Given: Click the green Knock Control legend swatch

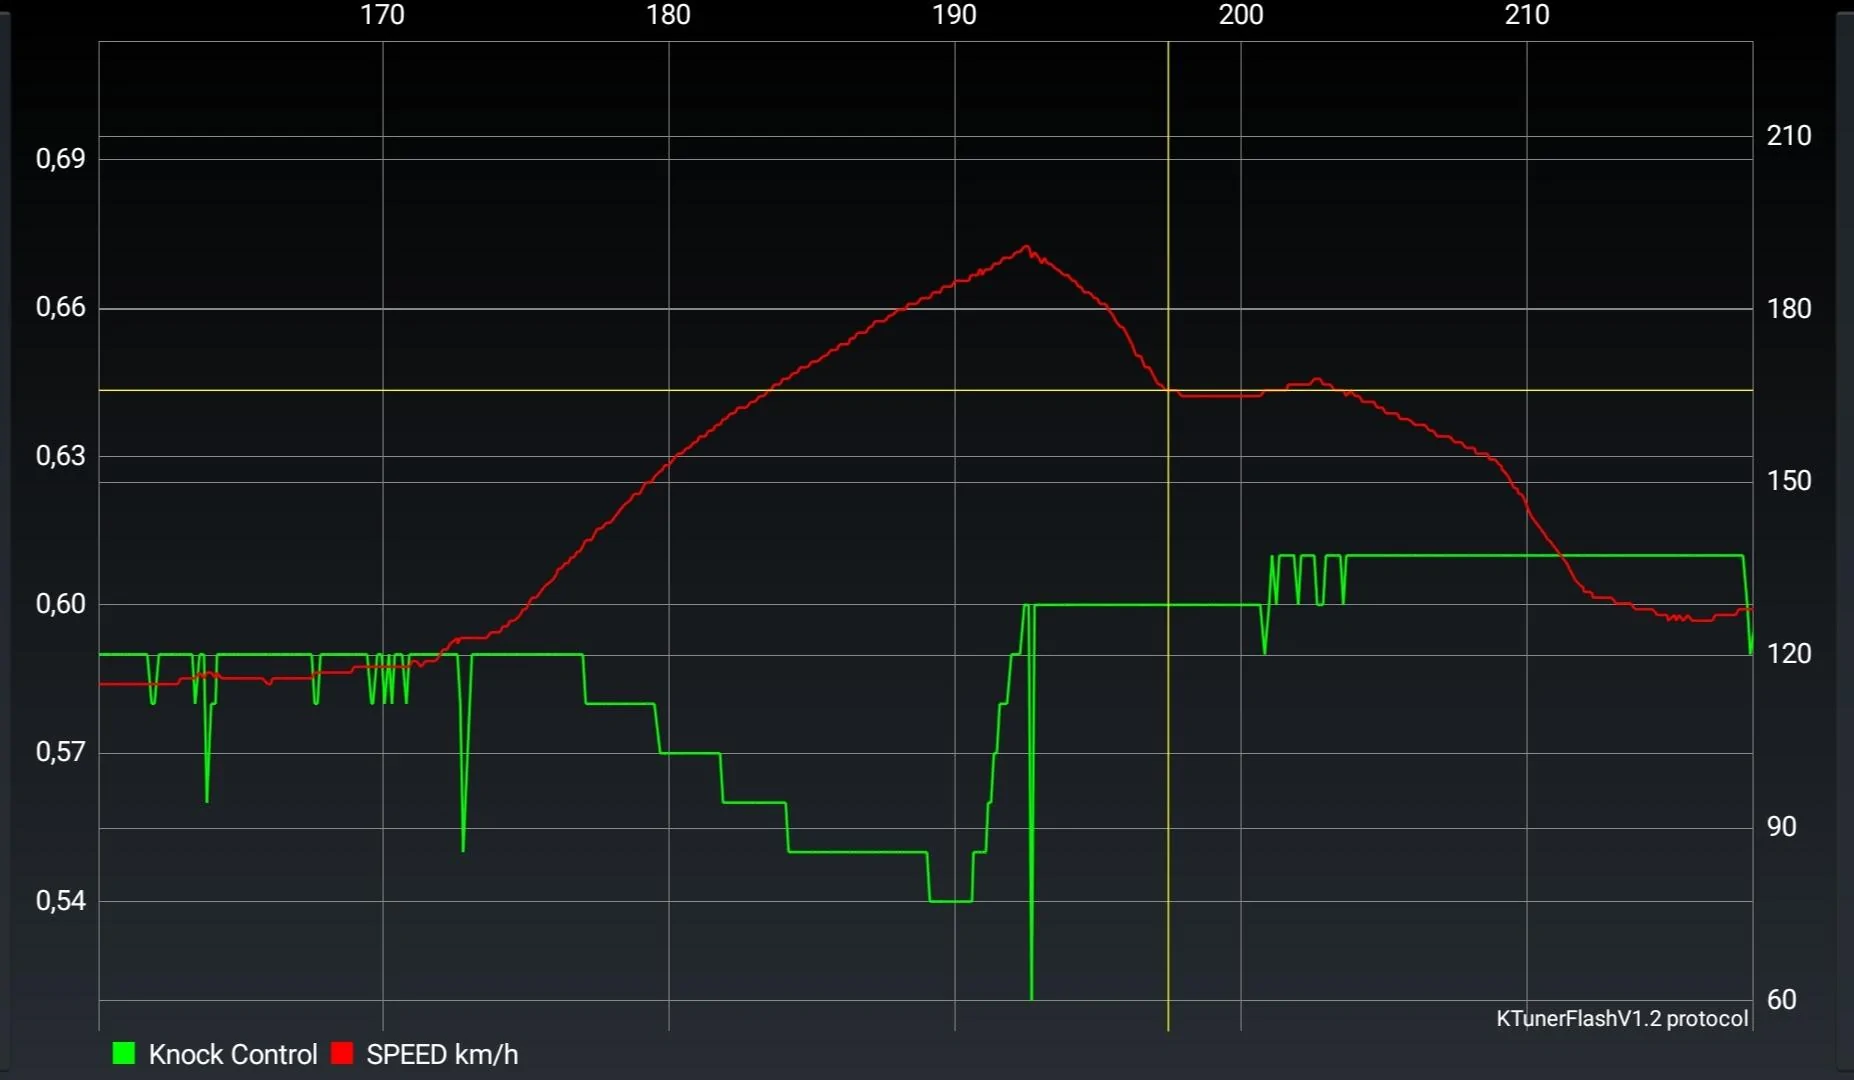Looking at the screenshot, I should click(x=124, y=1053).
